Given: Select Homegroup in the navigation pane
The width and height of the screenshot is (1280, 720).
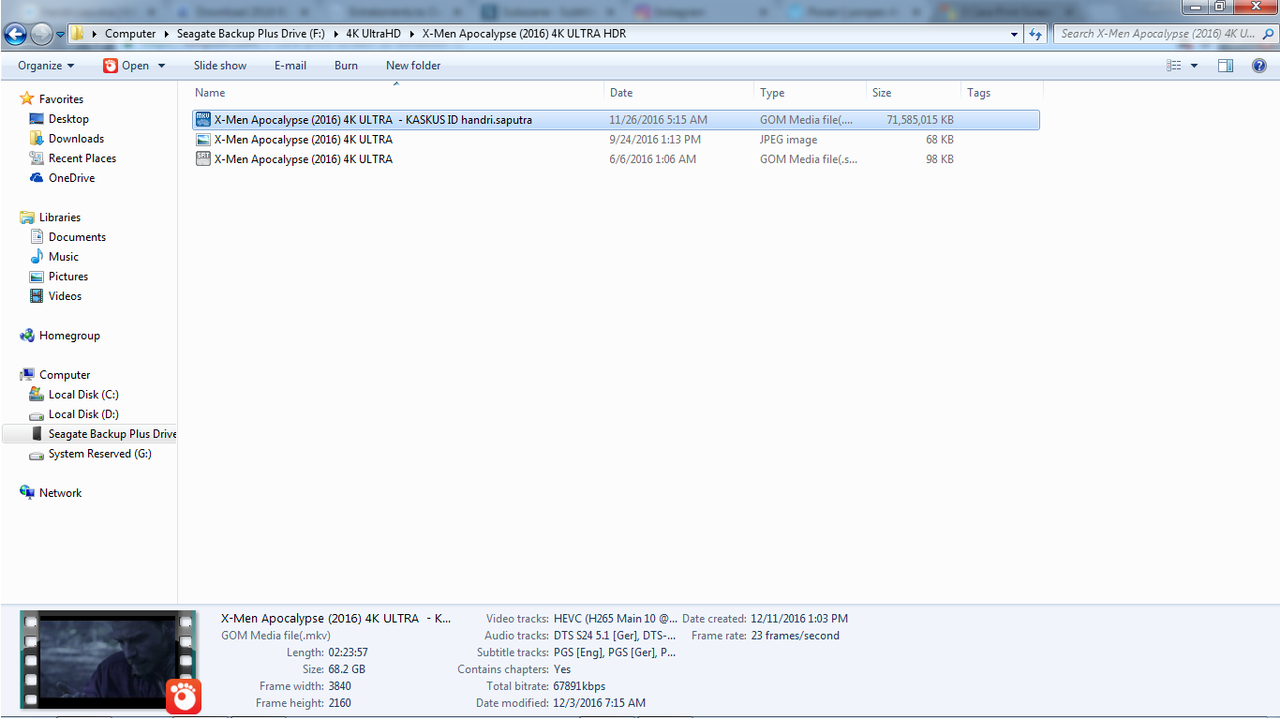Looking at the screenshot, I should pyautogui.click(x=69, y=336).
